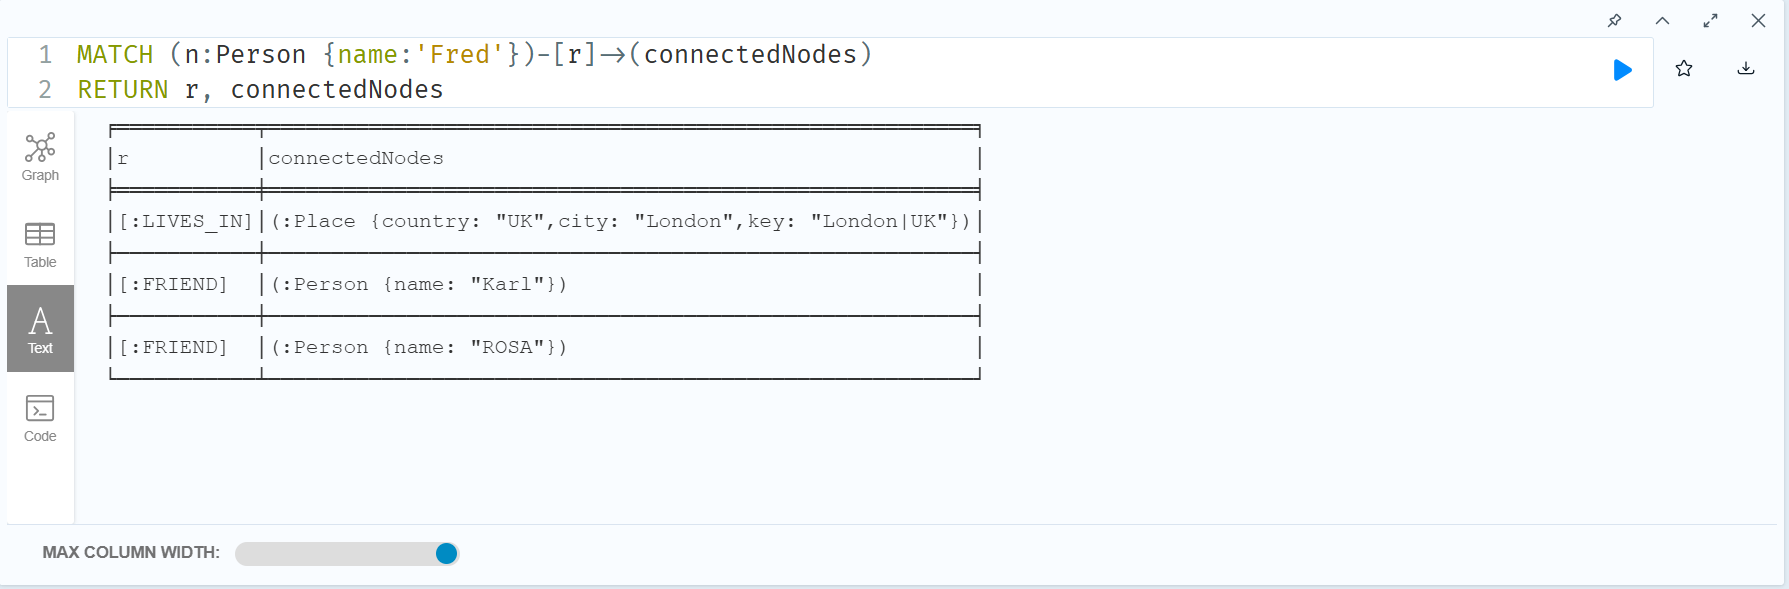The height and width of the screenshot is (589, 1789).
Task: Click the MATCH line in query editor
Action: [x=475, y=54]
